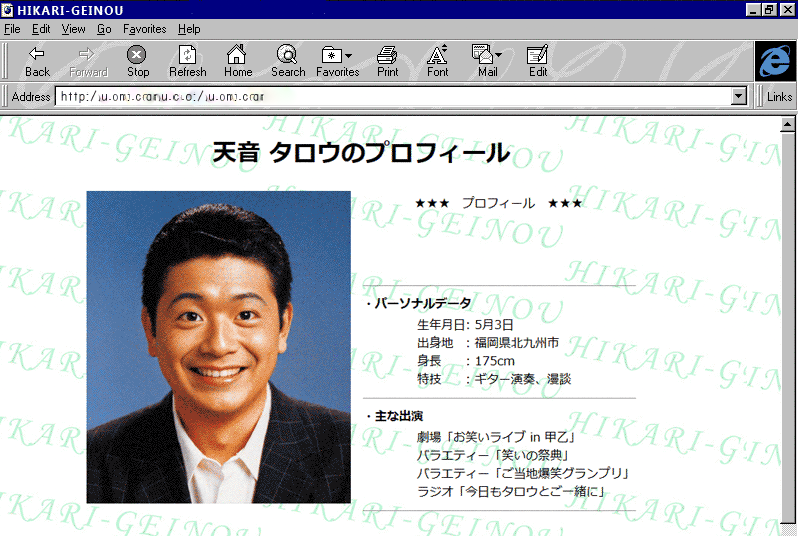Expand the Favorites toolbar dropdown

click(x=348, y=55)
